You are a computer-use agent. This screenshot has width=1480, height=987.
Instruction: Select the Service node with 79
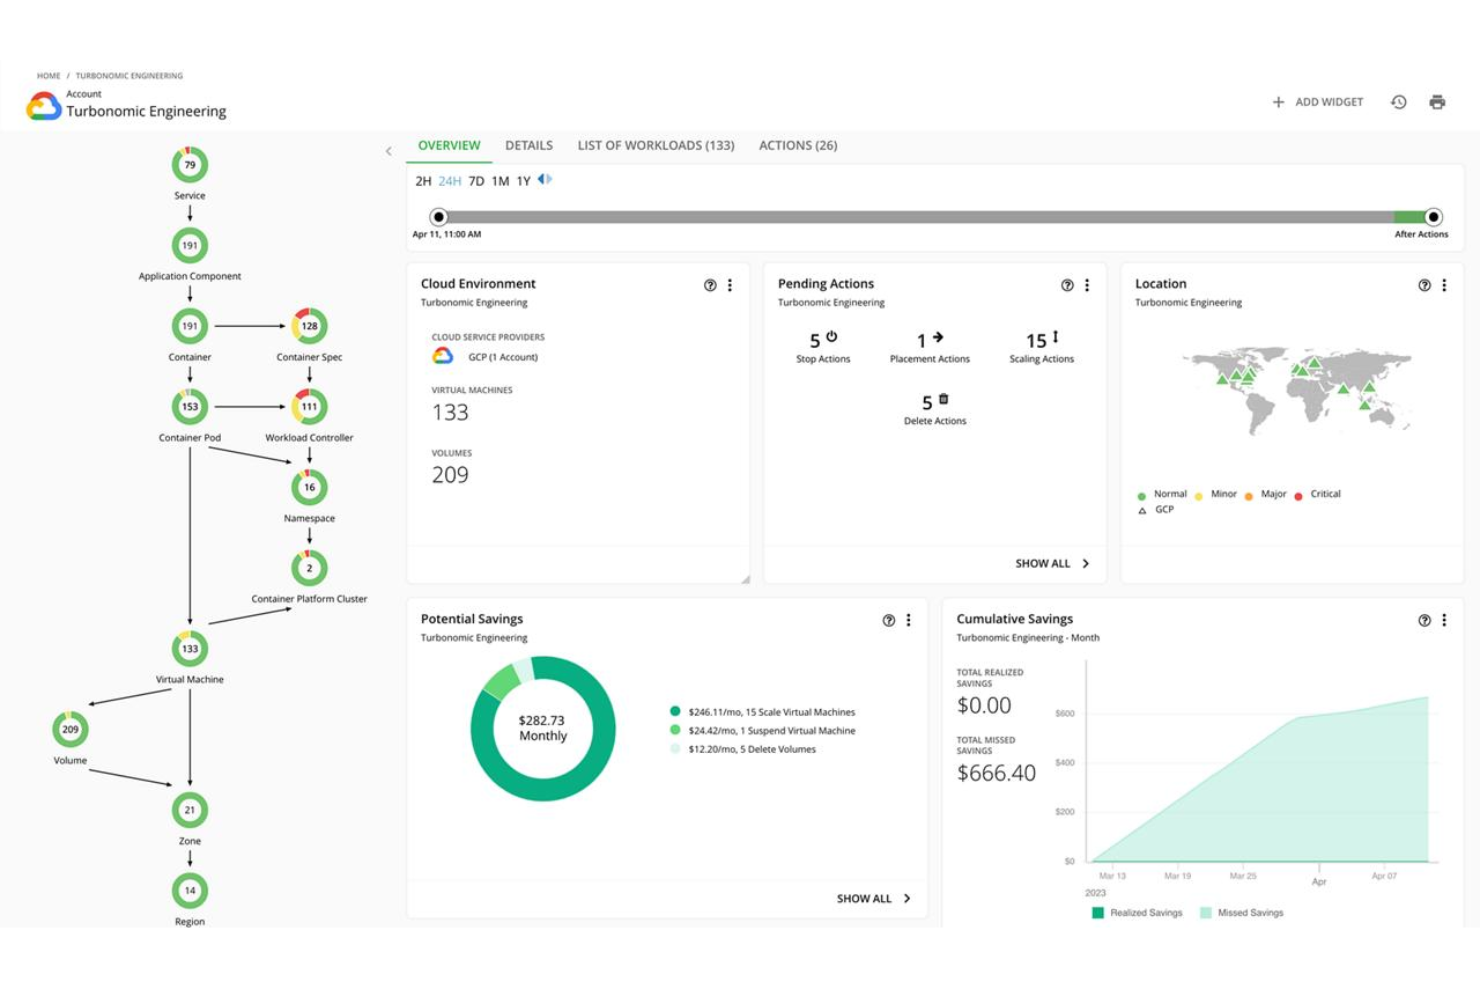pyautogui.click(x=190, y=165)
